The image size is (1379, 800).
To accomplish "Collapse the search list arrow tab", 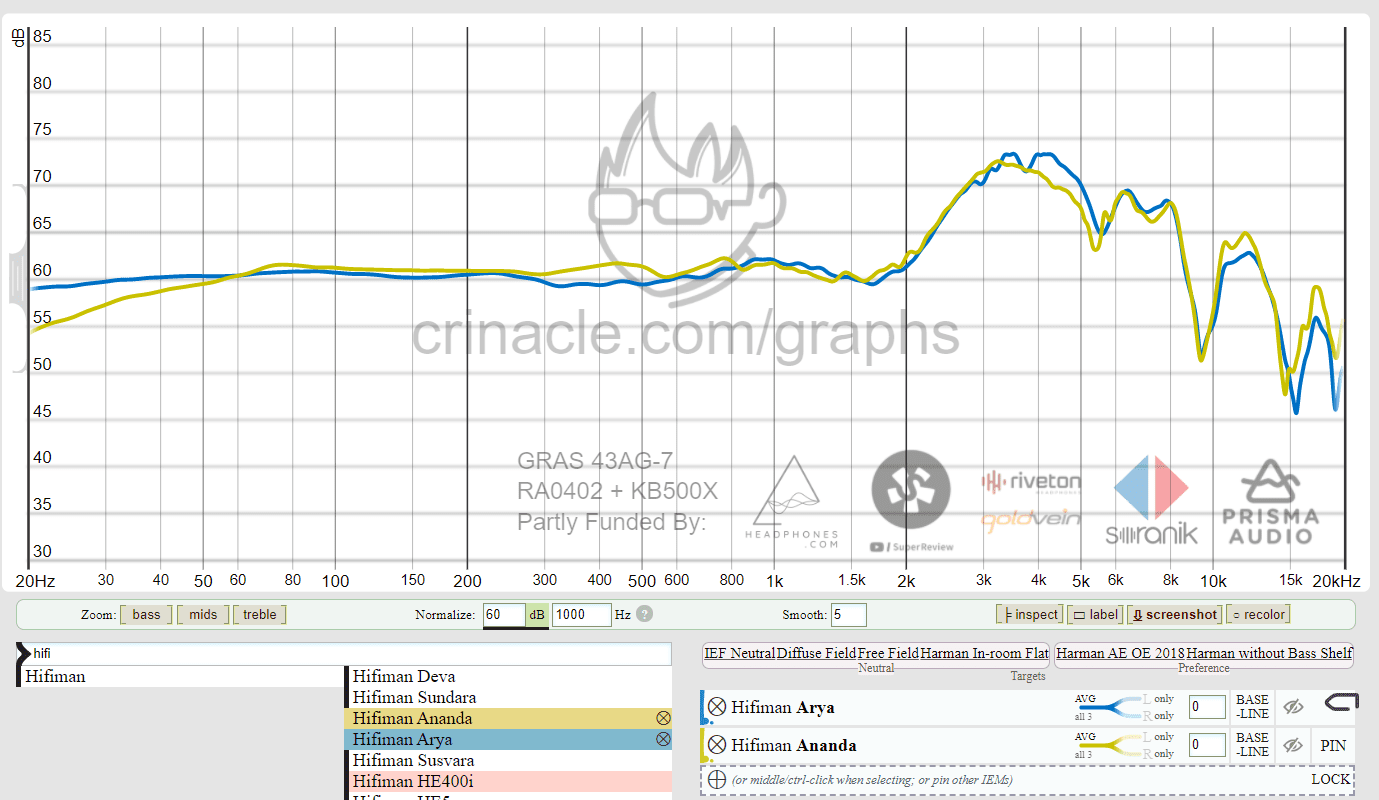I will pyautogui.click(x=24, y=653).
